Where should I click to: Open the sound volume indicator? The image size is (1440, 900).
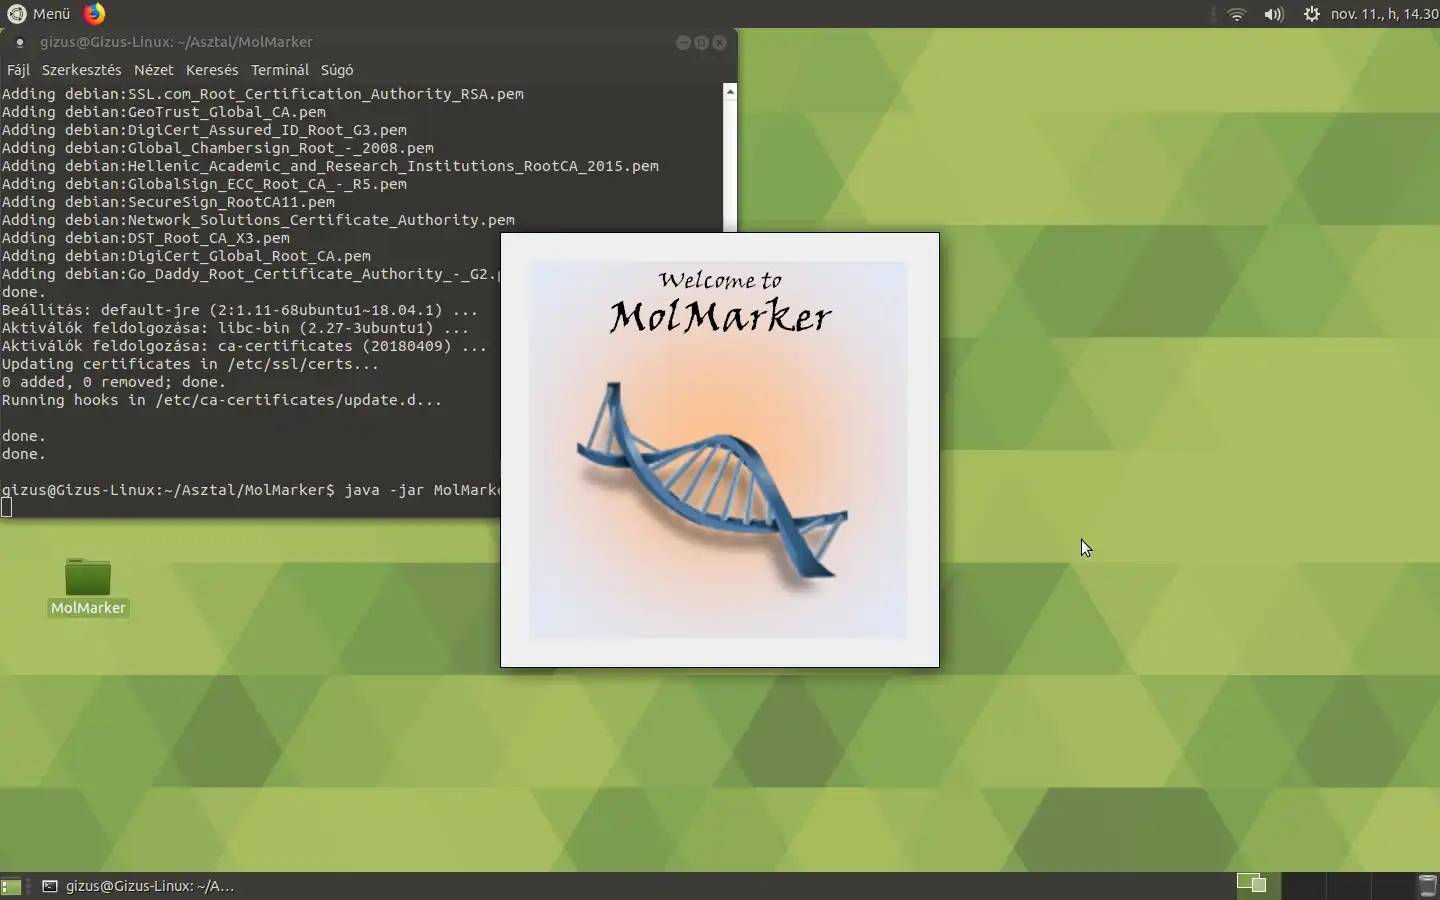point(1273,14)
